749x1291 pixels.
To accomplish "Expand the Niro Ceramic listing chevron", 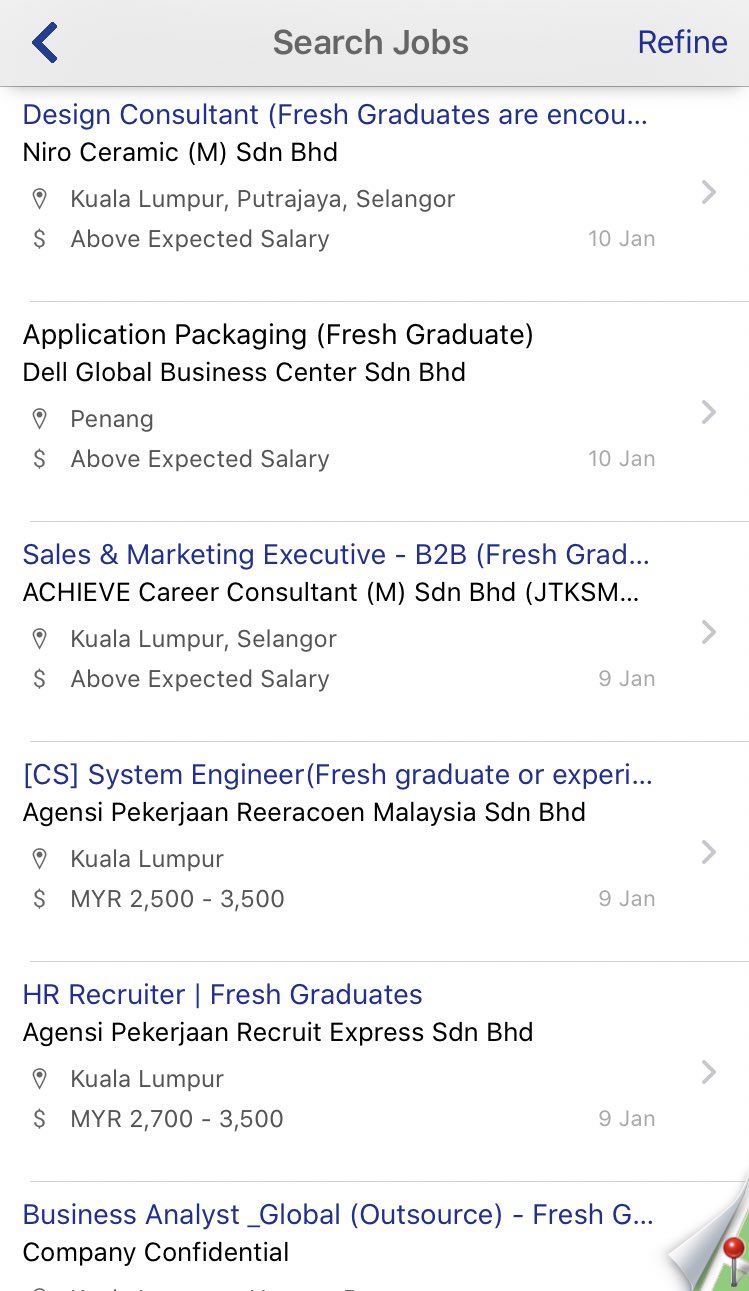I will point(709,192).
